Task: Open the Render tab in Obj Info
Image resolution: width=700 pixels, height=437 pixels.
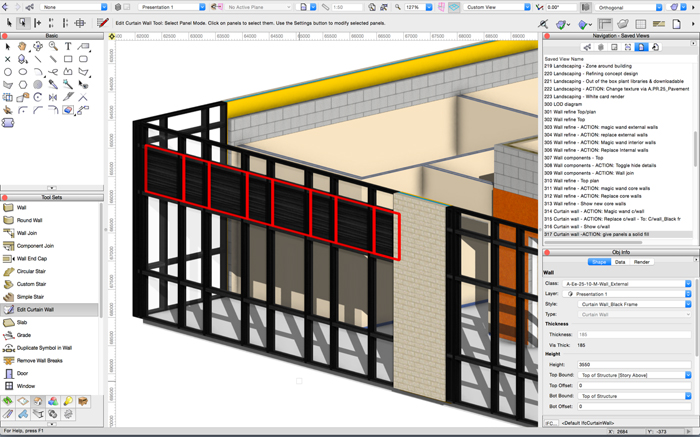Action: 642,262
